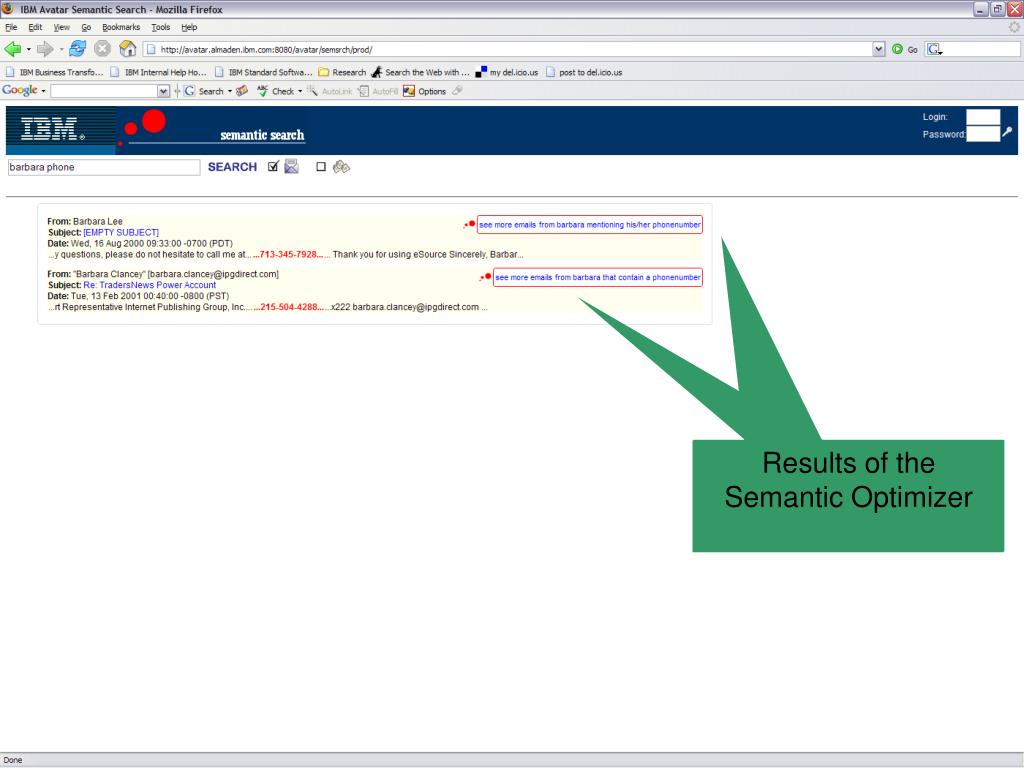Click the Google toolbar logo
Image resolution: width=1024 pixels, height=768 pixels.
(x=20, y=91)
